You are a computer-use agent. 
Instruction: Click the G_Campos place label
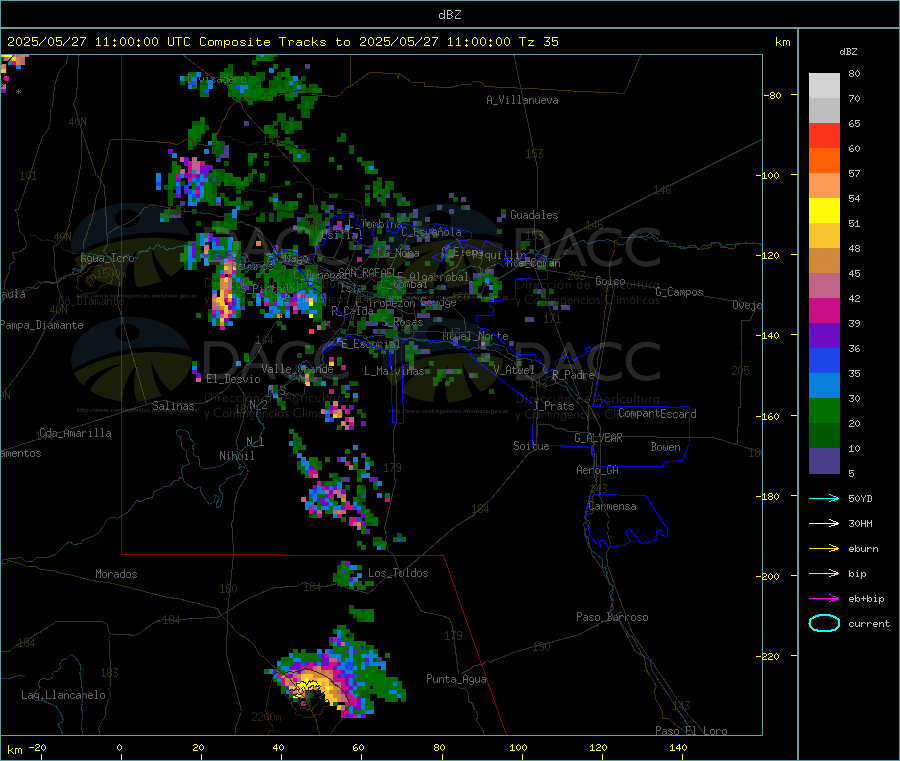[680, 292]
